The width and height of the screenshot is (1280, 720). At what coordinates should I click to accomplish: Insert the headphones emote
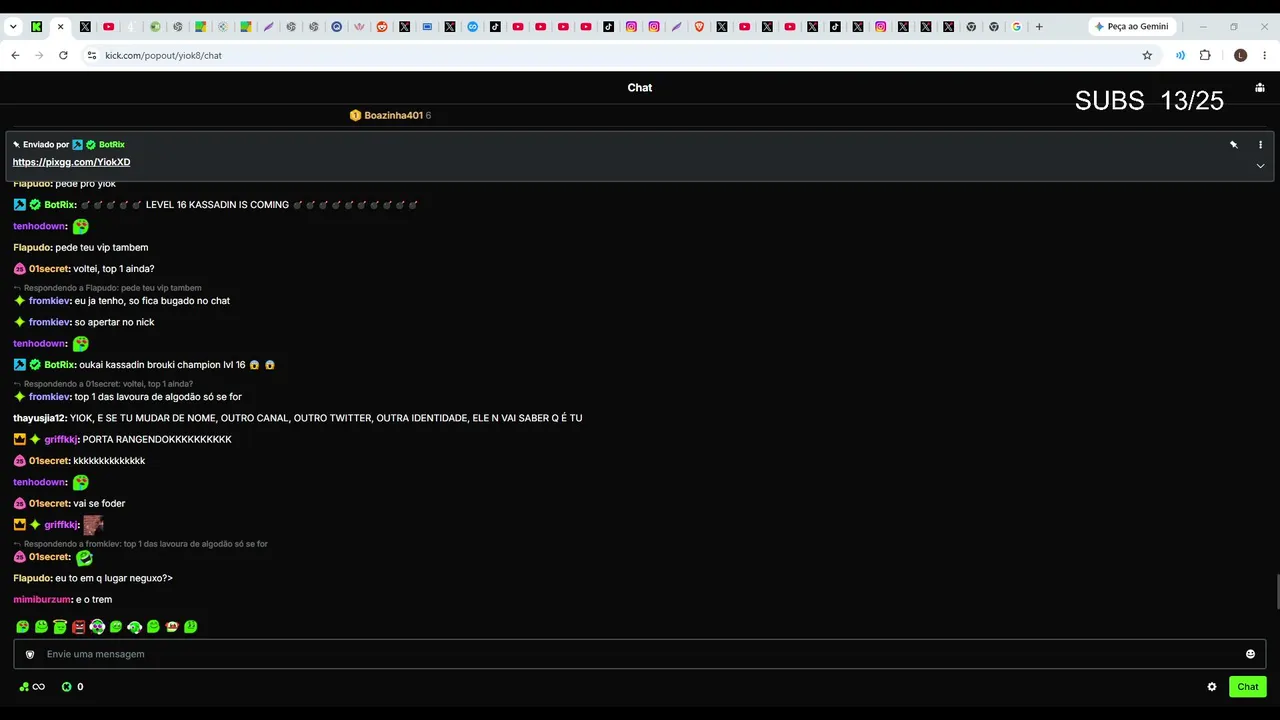tap(135, 627)
